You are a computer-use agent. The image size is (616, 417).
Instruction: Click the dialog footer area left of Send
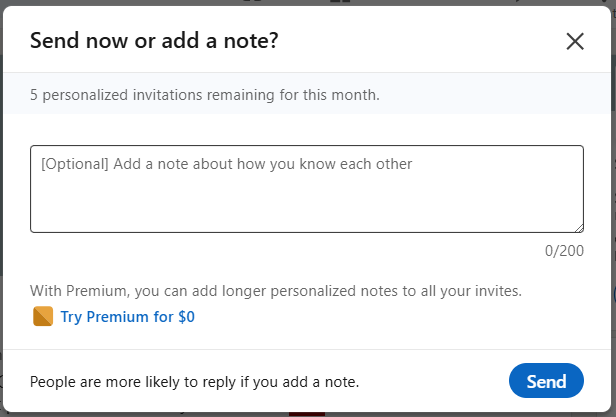point(434,381)
